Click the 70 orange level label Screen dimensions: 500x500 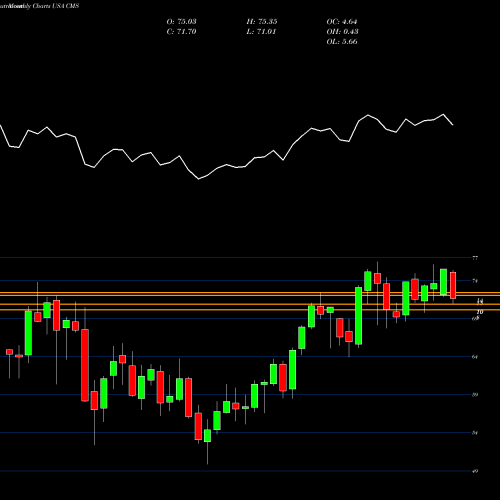click(x=480, y=312)
